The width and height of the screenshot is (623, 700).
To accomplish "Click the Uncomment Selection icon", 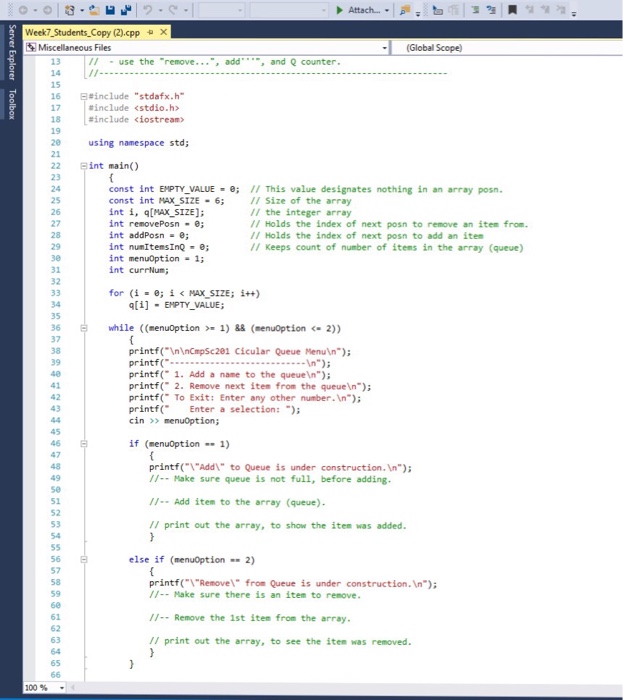I will pos(491,10).
